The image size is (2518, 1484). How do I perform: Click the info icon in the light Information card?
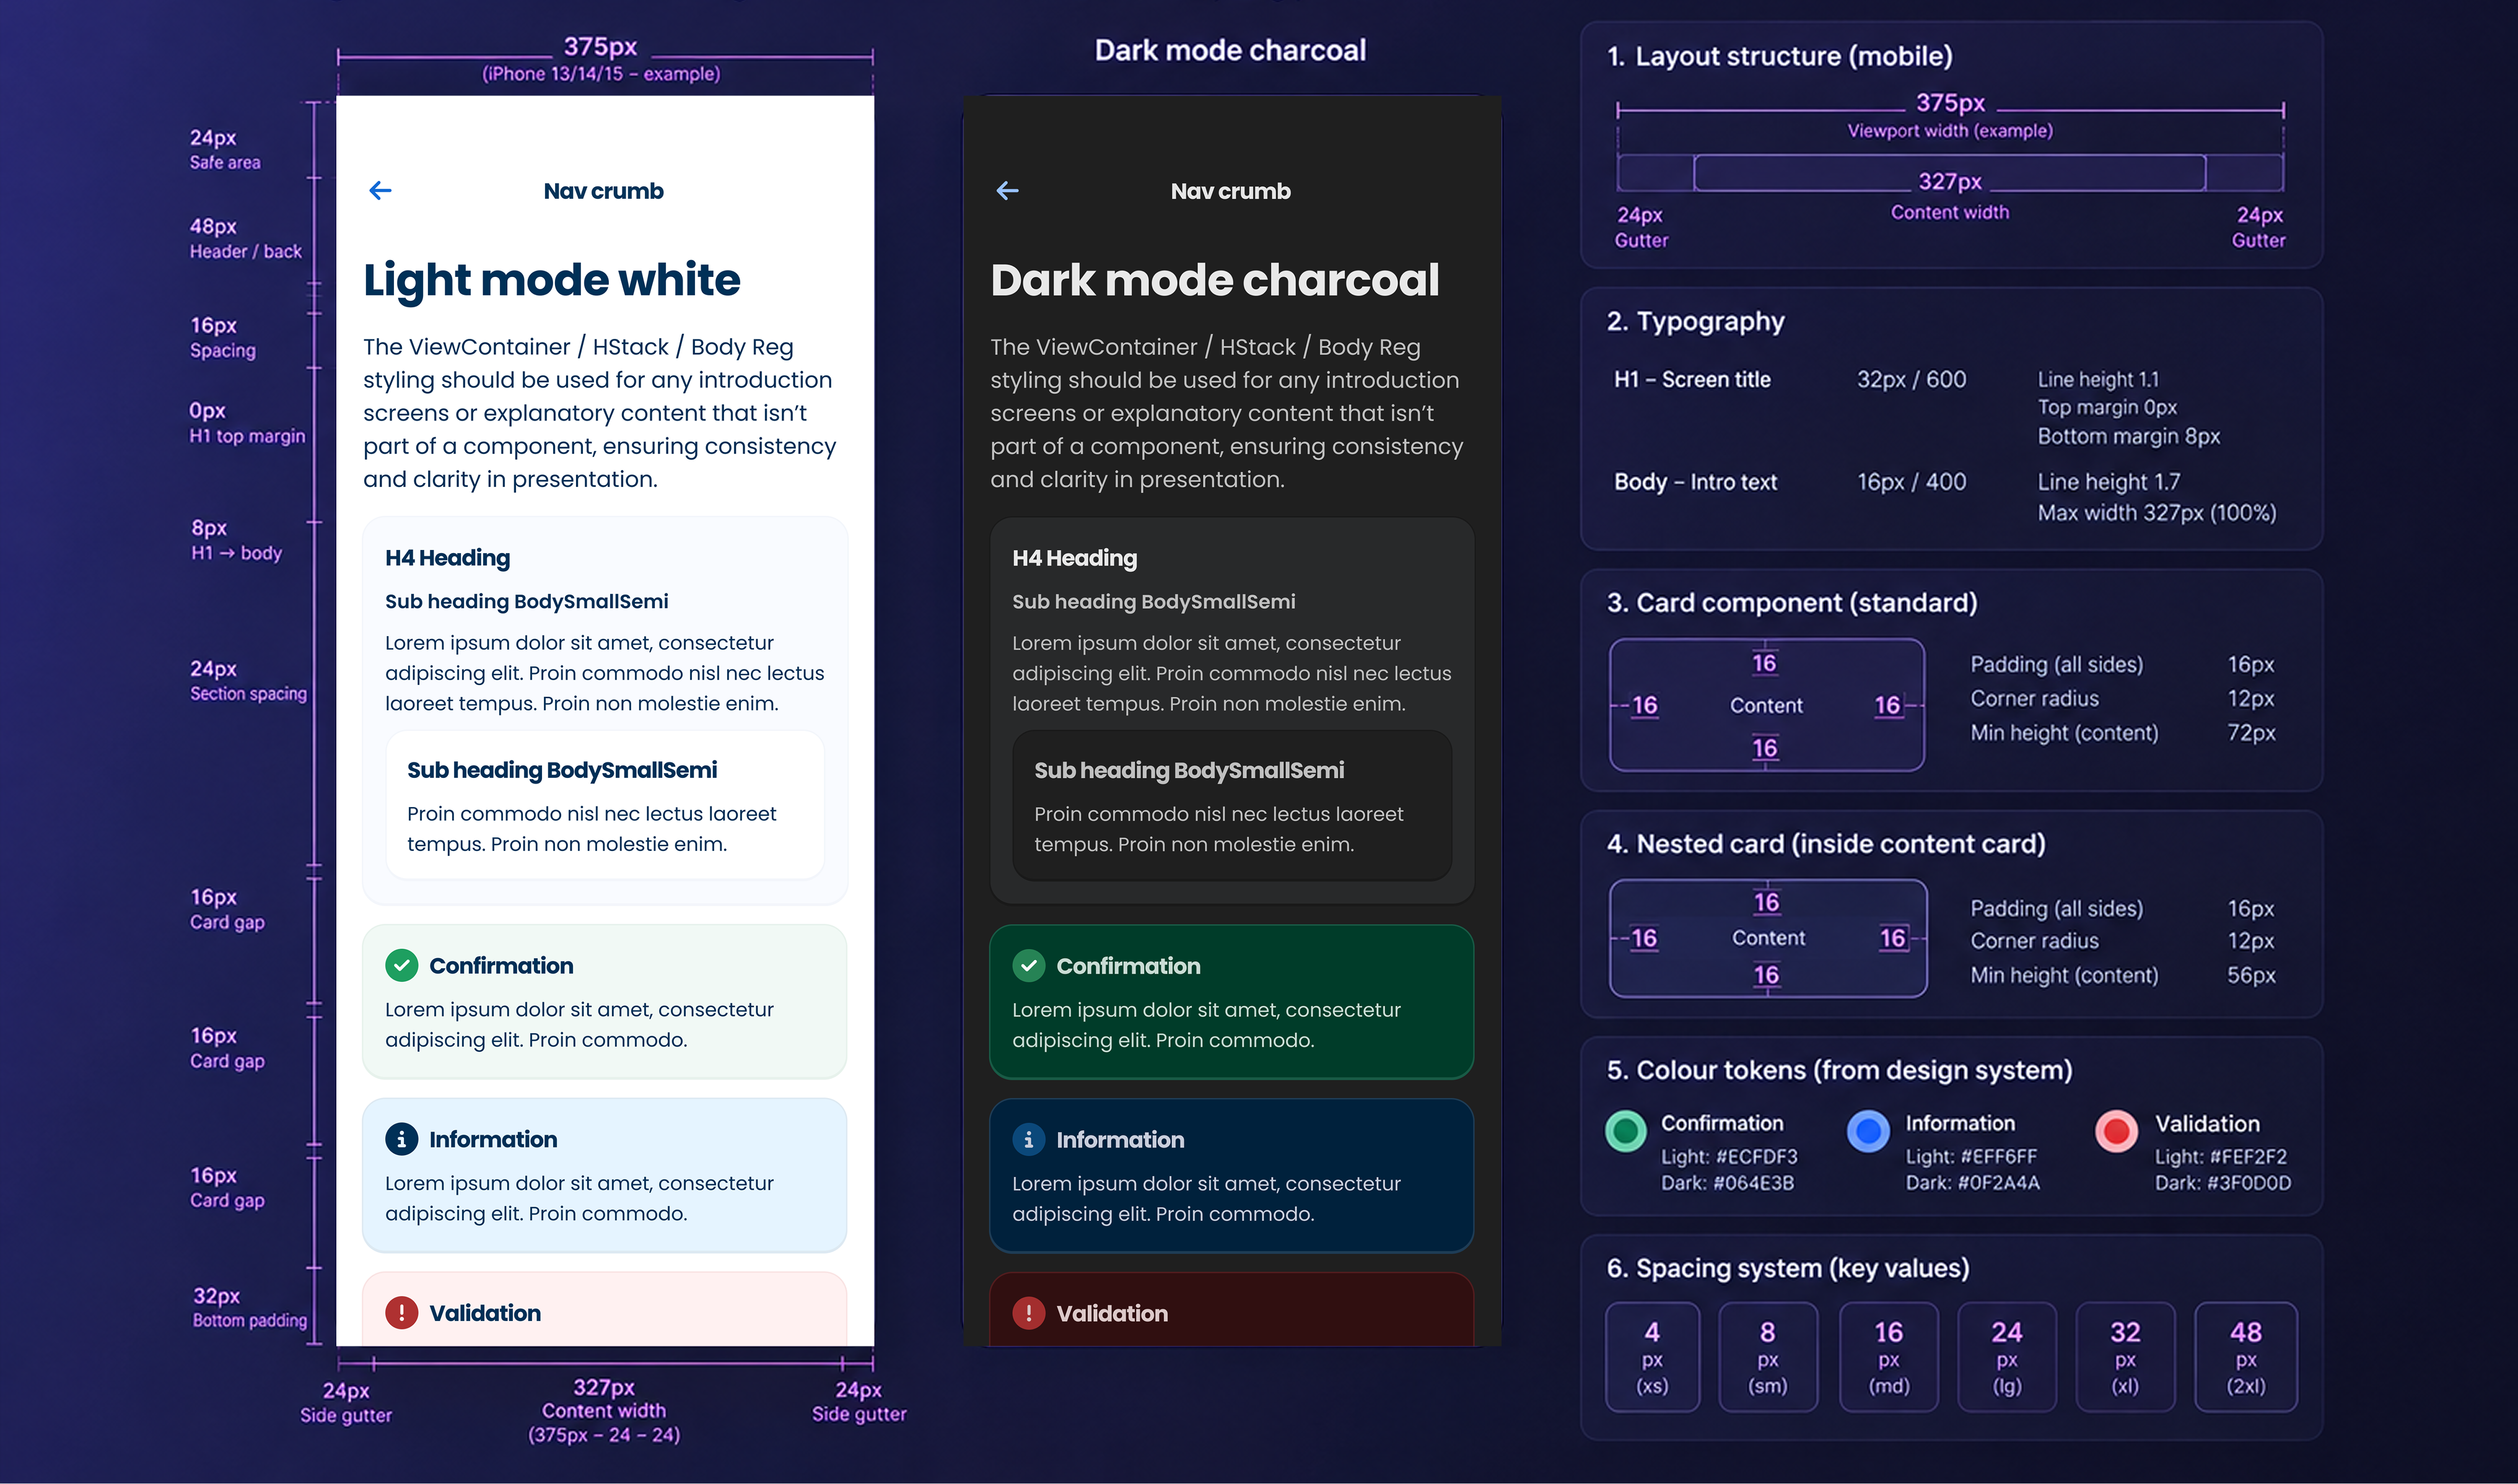pos(401,1139)
